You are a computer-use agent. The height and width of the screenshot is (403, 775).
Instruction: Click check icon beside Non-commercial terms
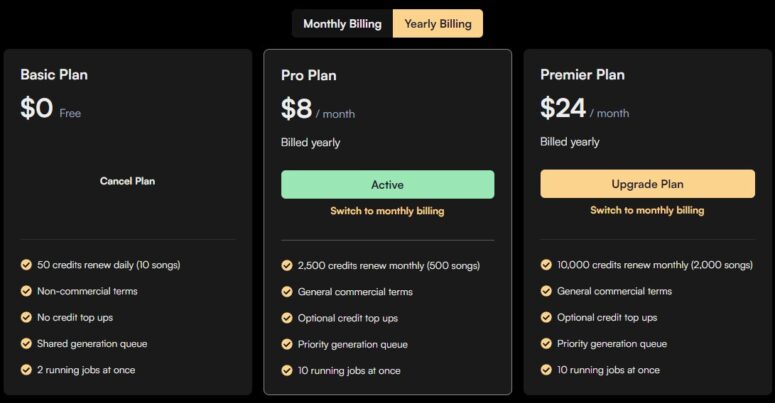click(26, 291)
